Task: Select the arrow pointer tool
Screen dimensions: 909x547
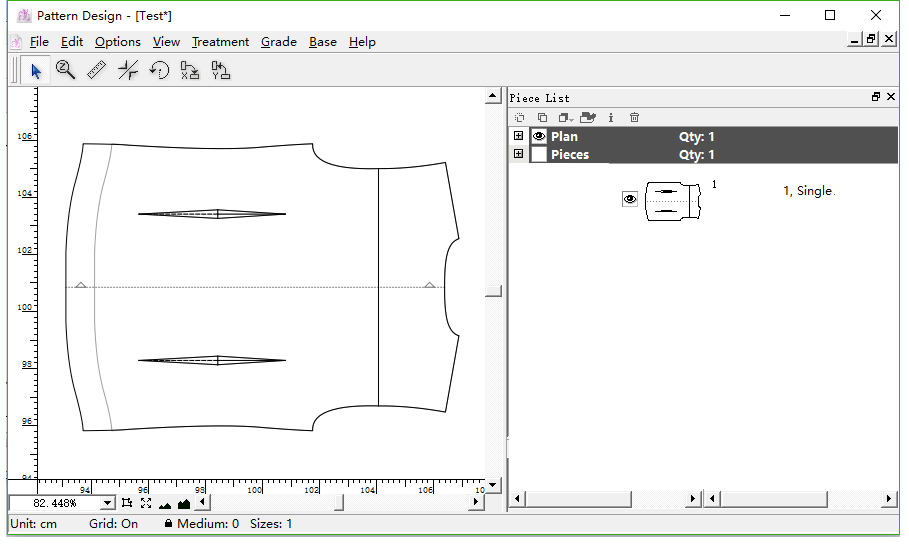Action: [36, 71]
